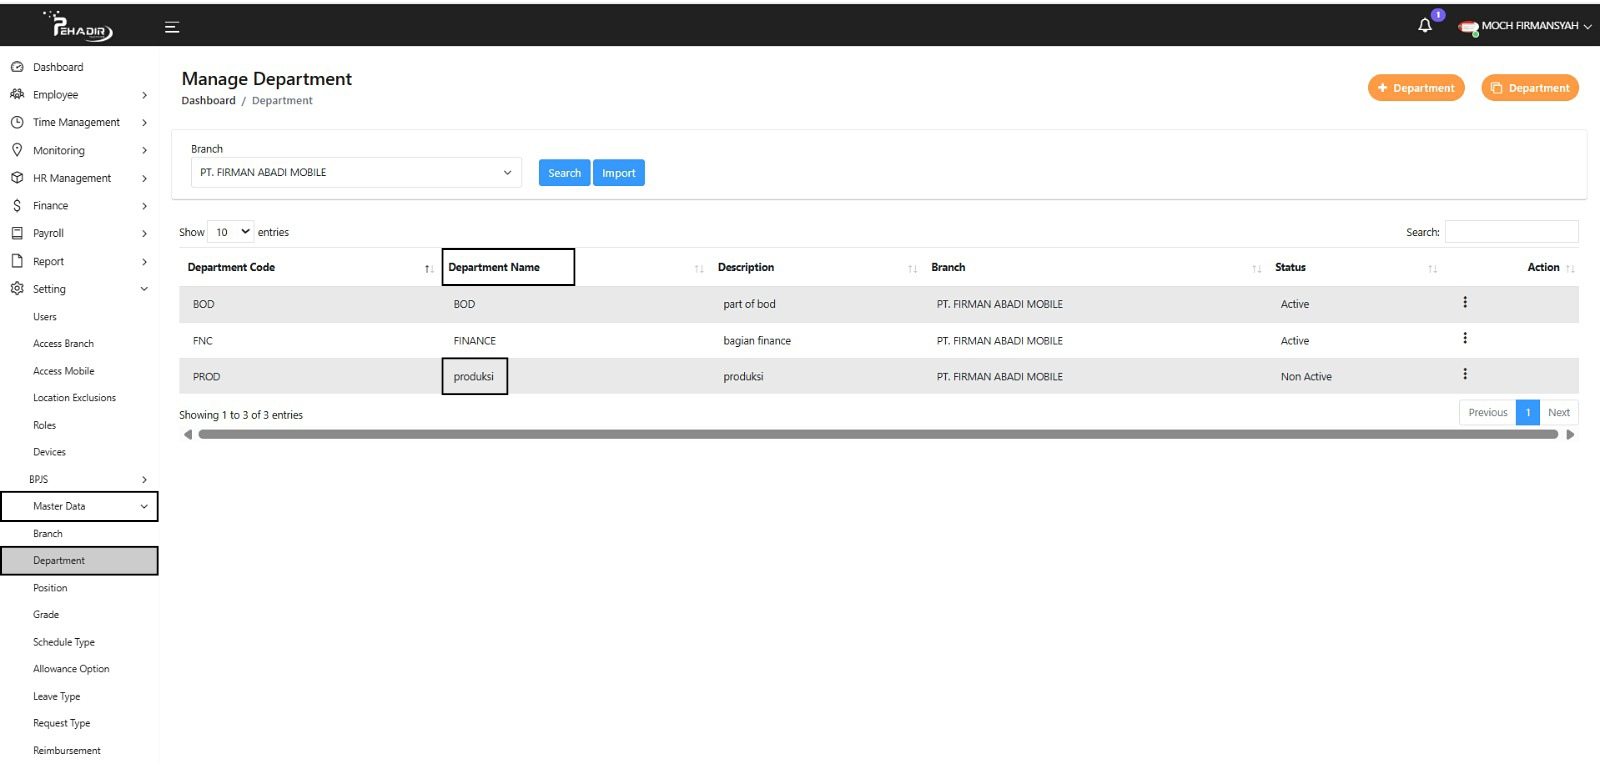This screenshot has width=1600, height=764.
Task: Change the show entries count dropdown
Action: coord(231,232)
